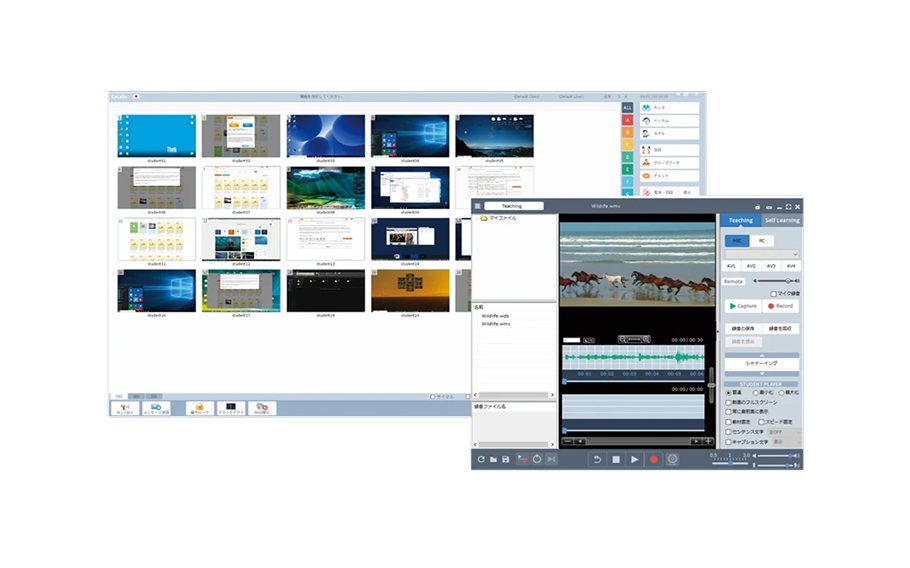The image size is (910, 568).
Task: Toggle the caption text checkbox
Action: (x=728, y=442)
